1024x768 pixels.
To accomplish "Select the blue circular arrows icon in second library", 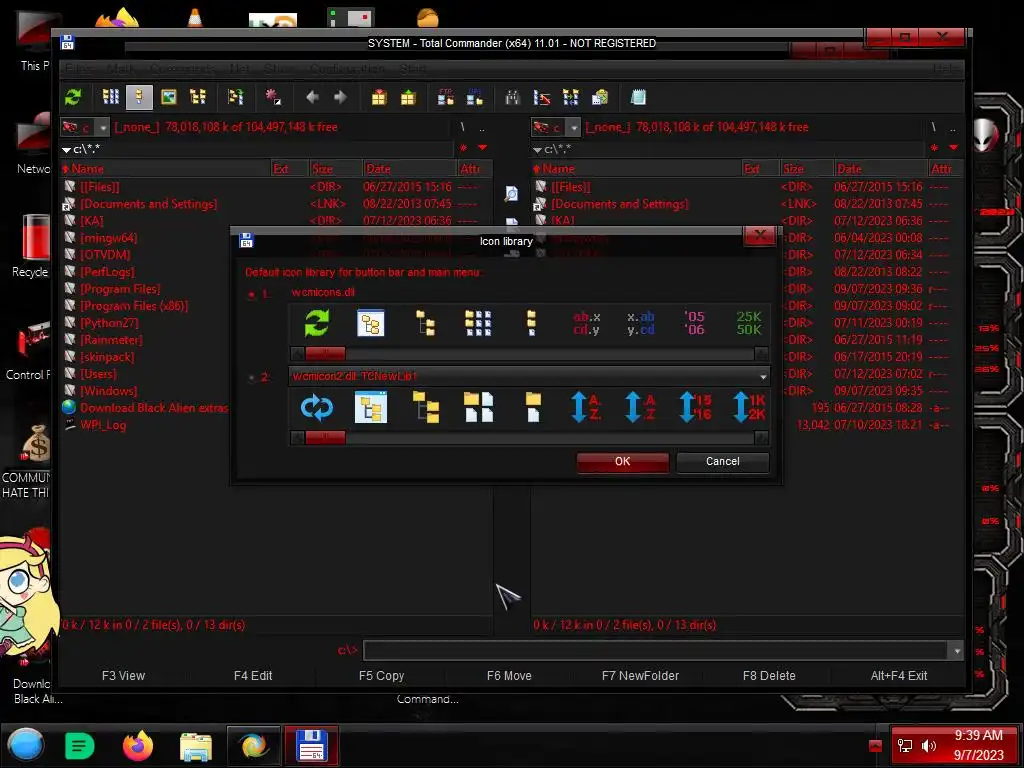I will [317, 407].
